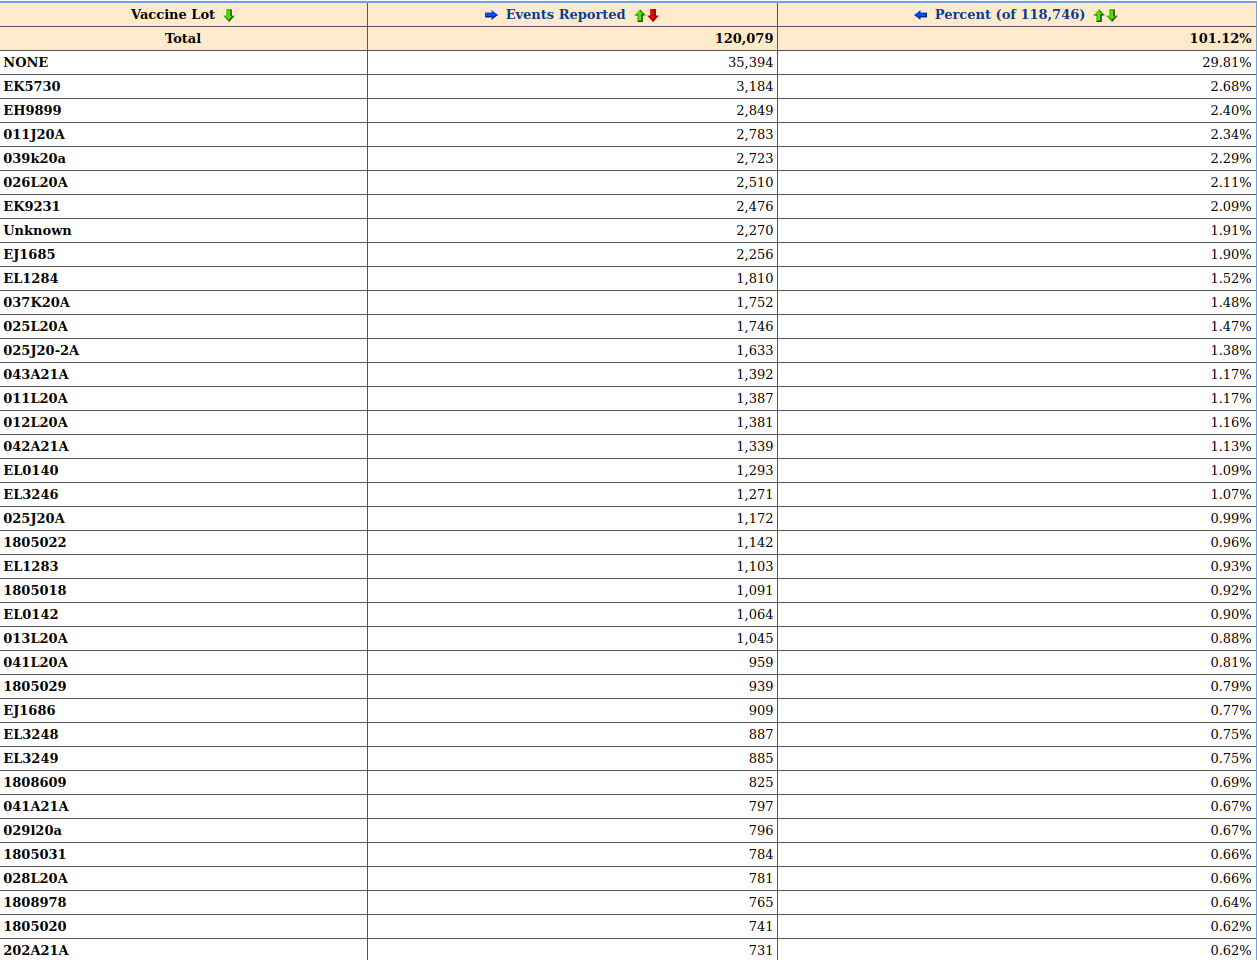Select vaccine lot EK9231
1257x960 pixels.
pyautogui.click(x=32, y=206)
